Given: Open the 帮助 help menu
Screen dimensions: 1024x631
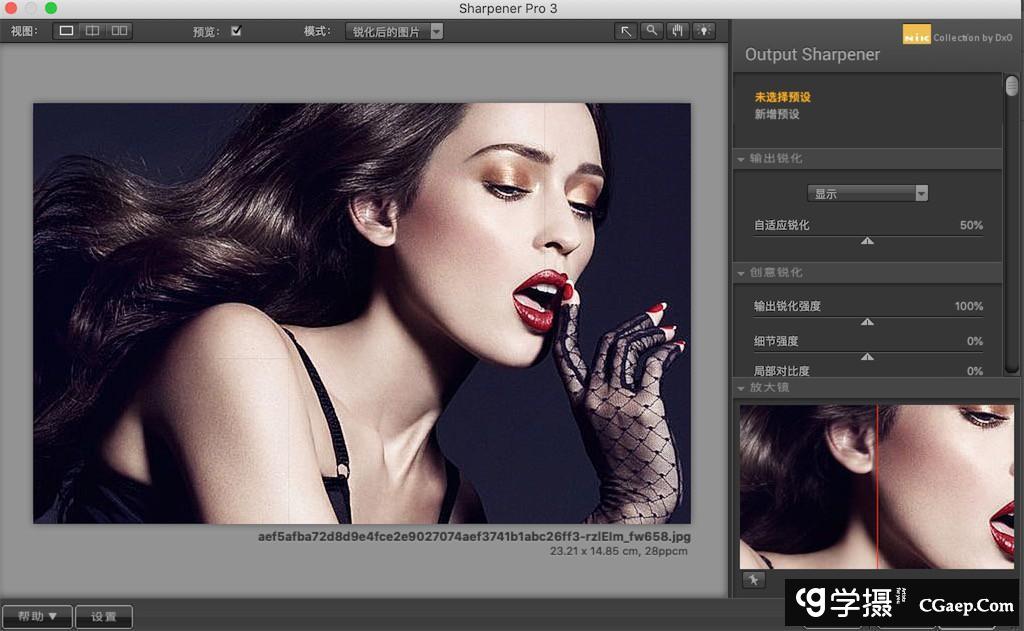Looking at the screenshot, I should click(37, 617).
